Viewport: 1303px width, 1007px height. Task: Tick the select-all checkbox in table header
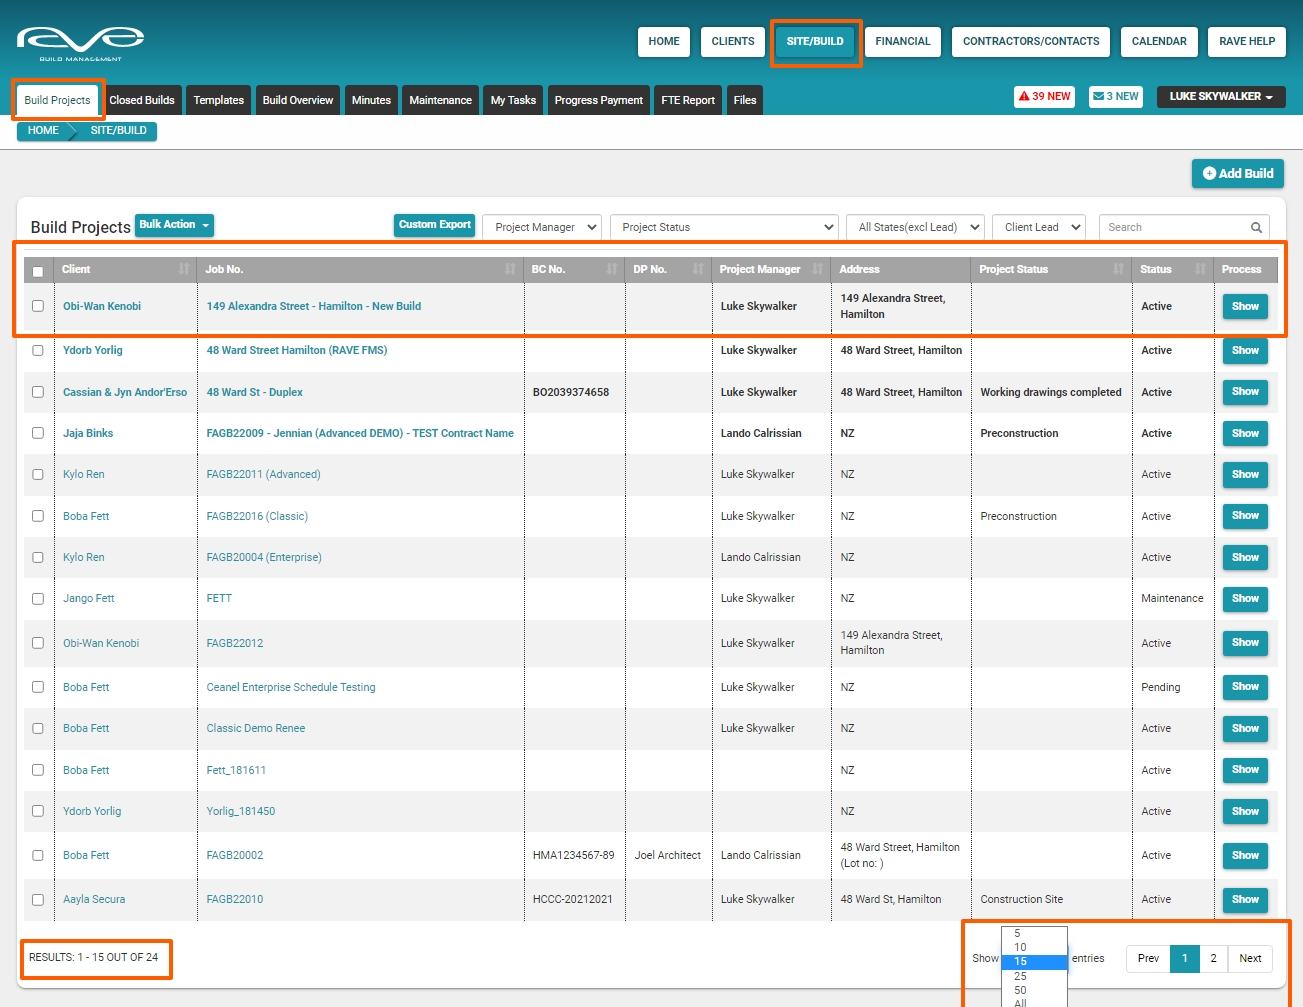(38, 271)
